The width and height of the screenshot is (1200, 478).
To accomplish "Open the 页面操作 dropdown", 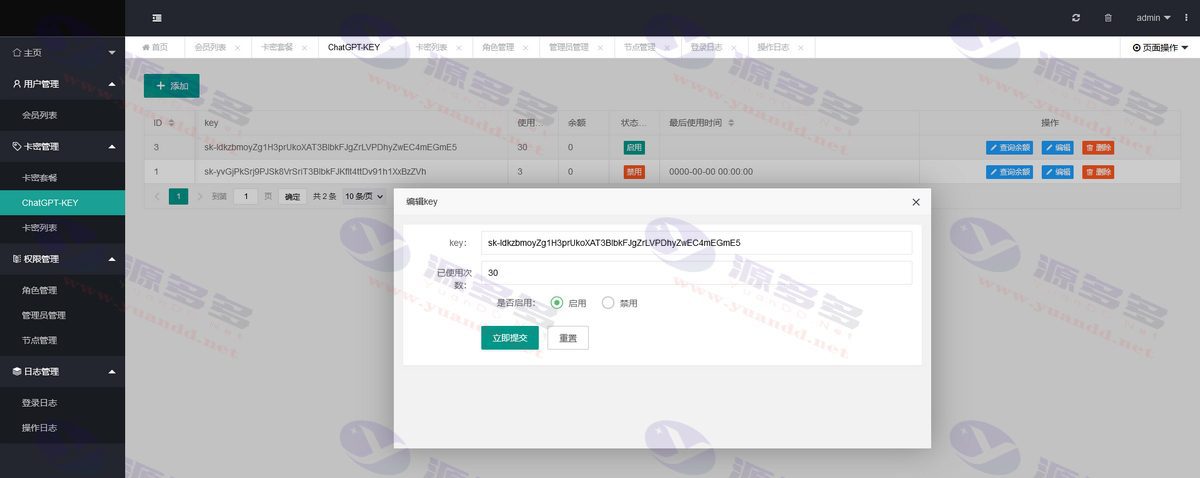I will 1160,48.
